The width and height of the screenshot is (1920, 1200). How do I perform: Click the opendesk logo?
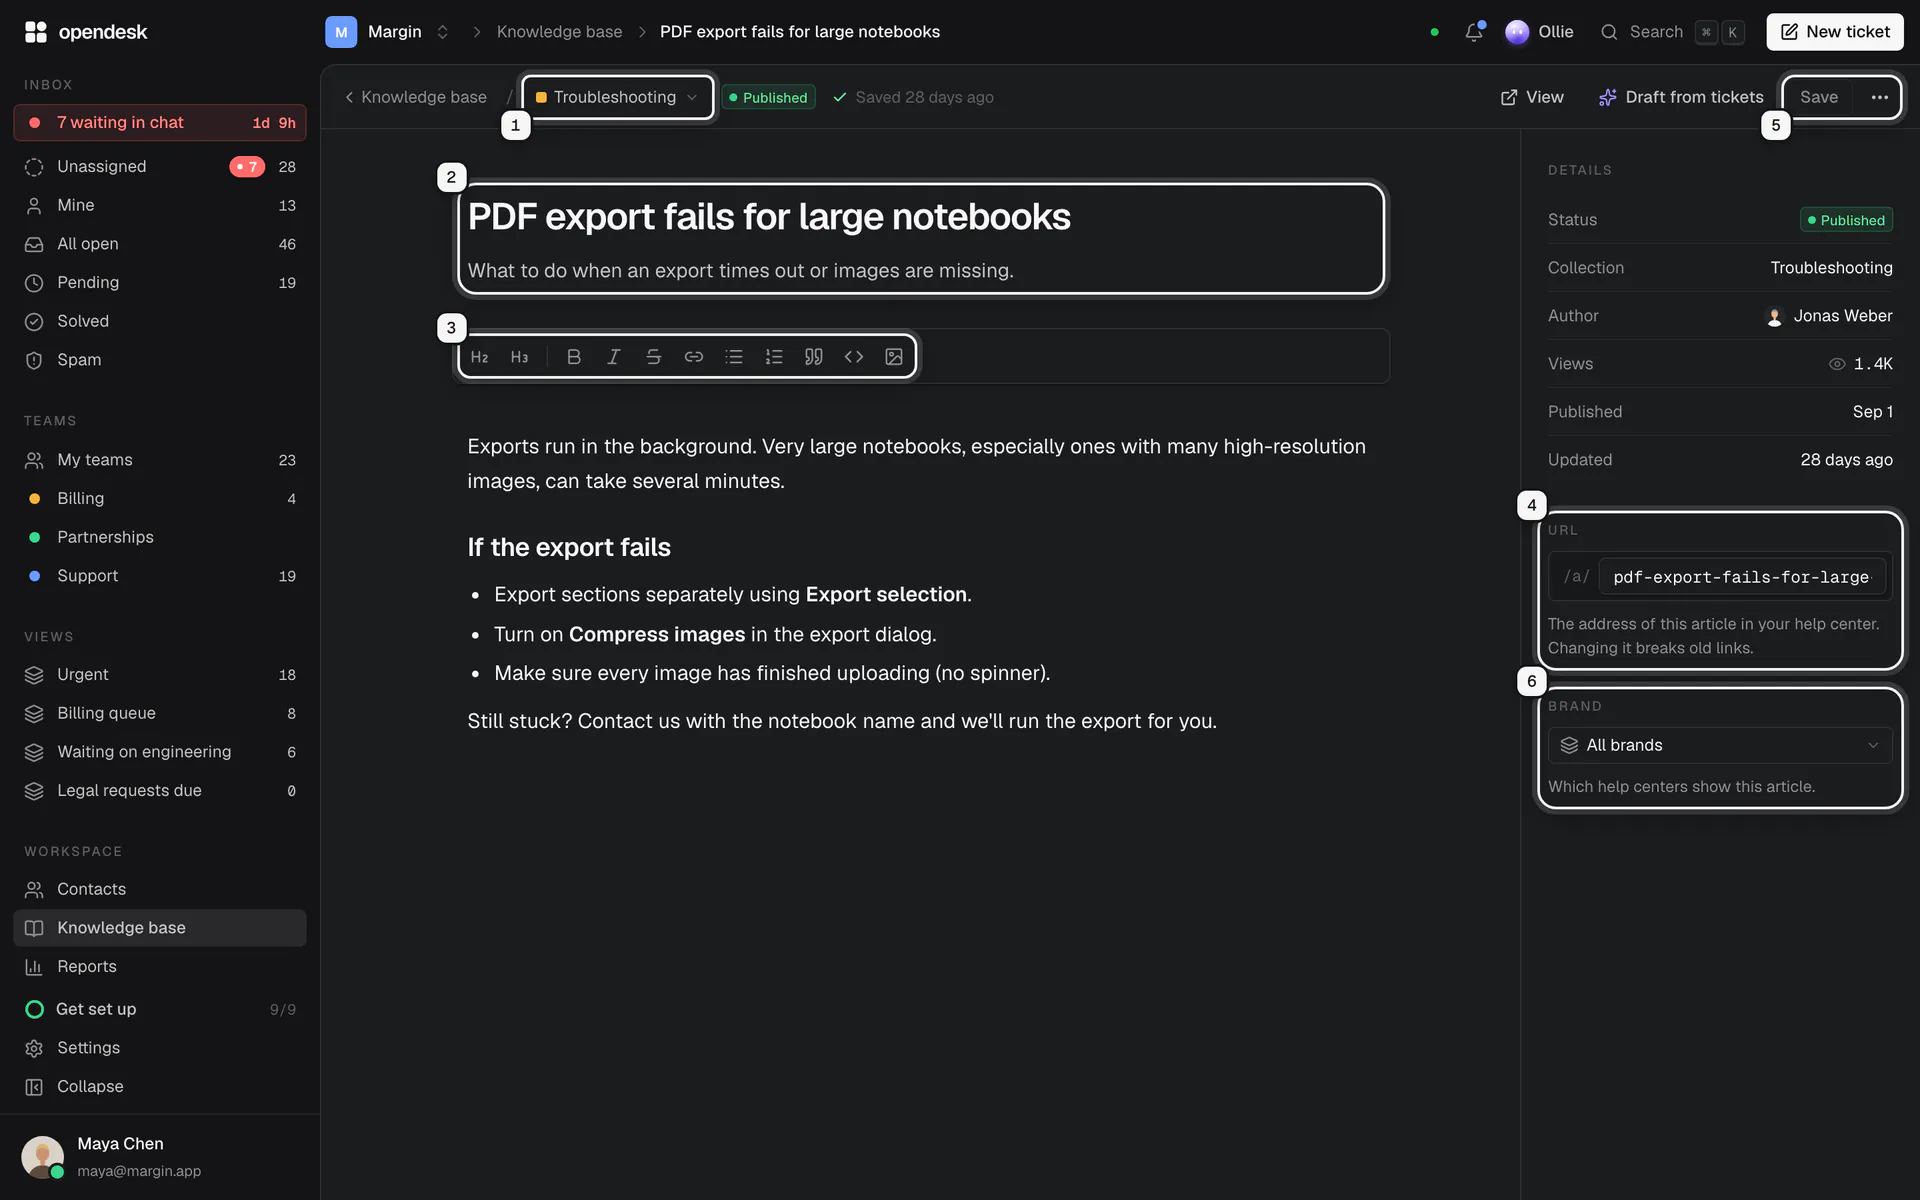coord(86,32)
